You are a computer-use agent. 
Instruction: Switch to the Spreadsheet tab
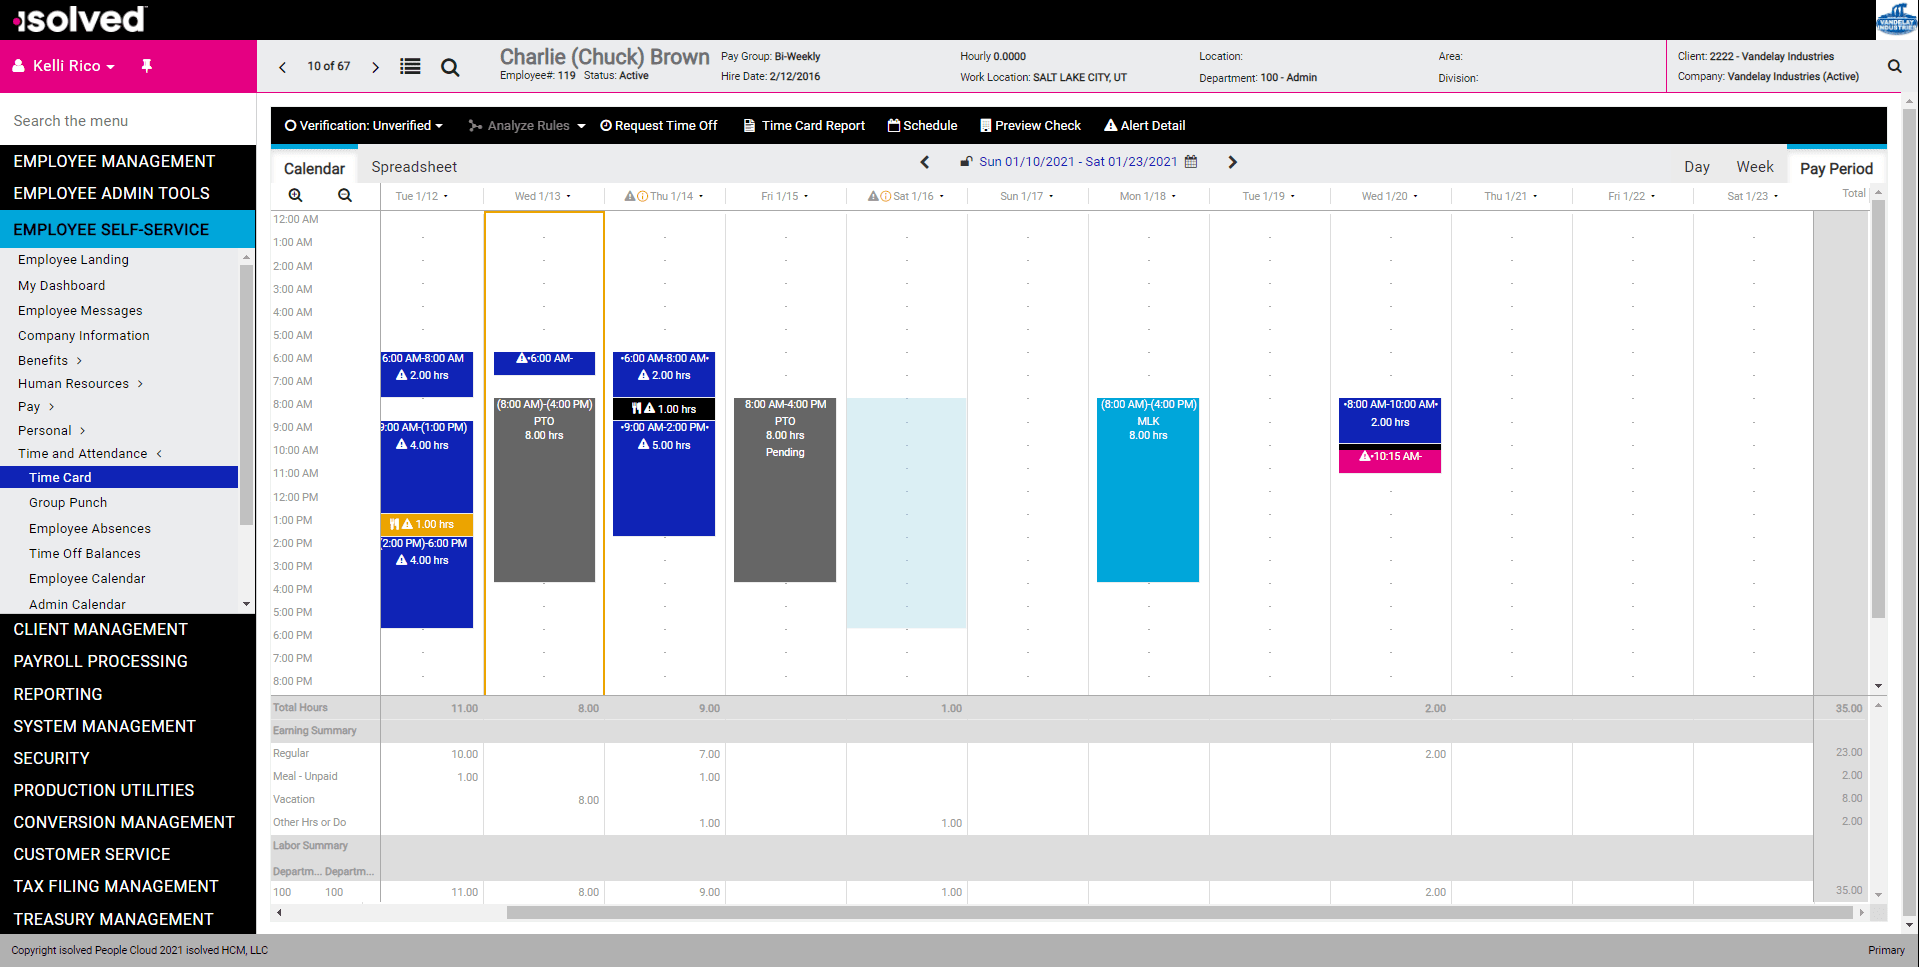coord(414,166)
